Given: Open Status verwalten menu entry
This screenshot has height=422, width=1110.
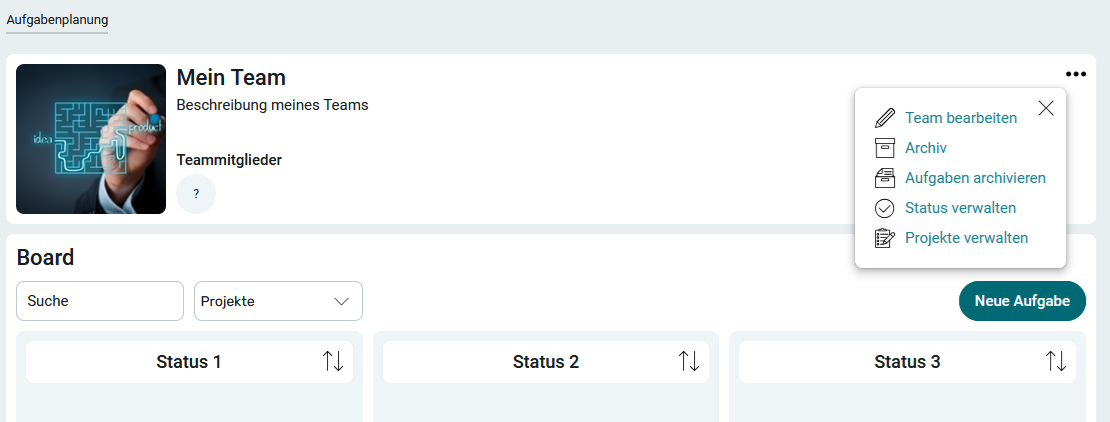Looking at the screenshot, I should (960, 208).
